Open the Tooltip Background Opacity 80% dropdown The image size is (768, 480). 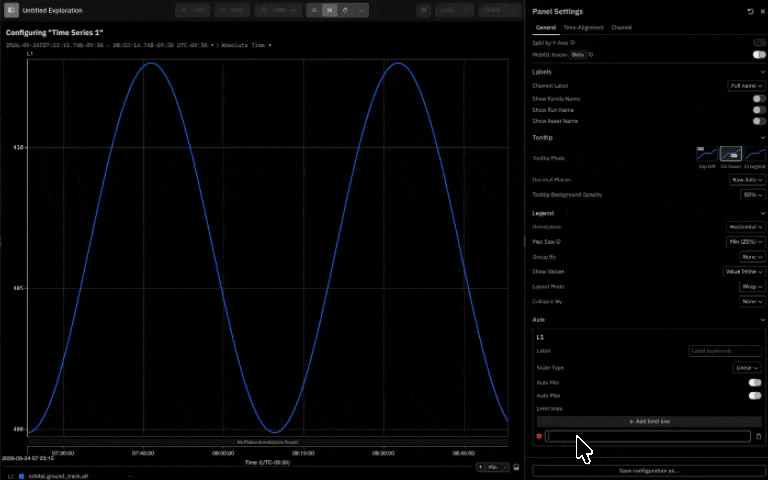point(752,195)
